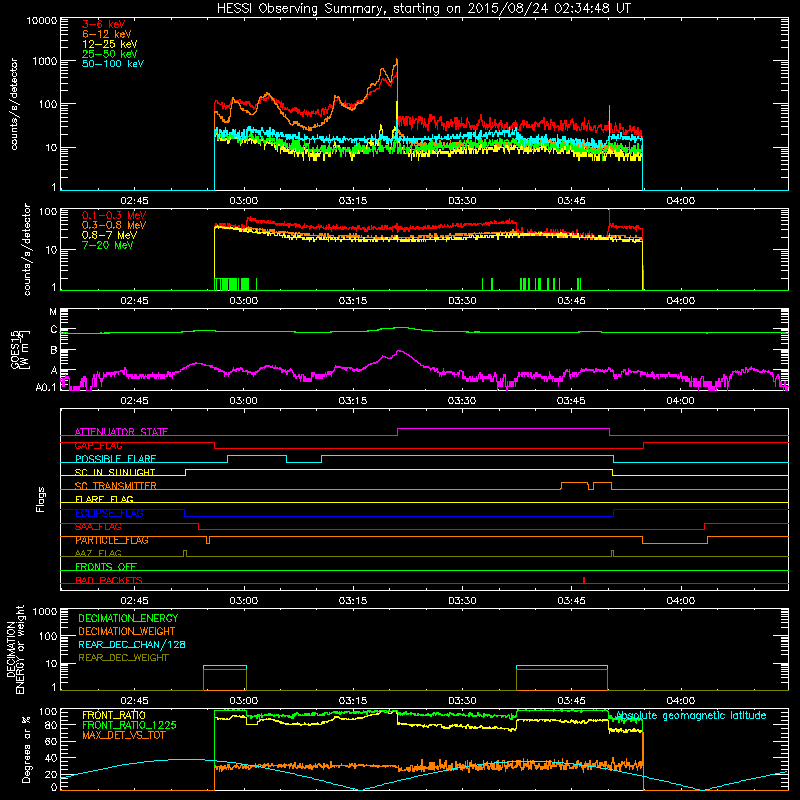Select the FRONTS_OFF flag label
This screenshot has width=800, height=800.
point(106,567)
